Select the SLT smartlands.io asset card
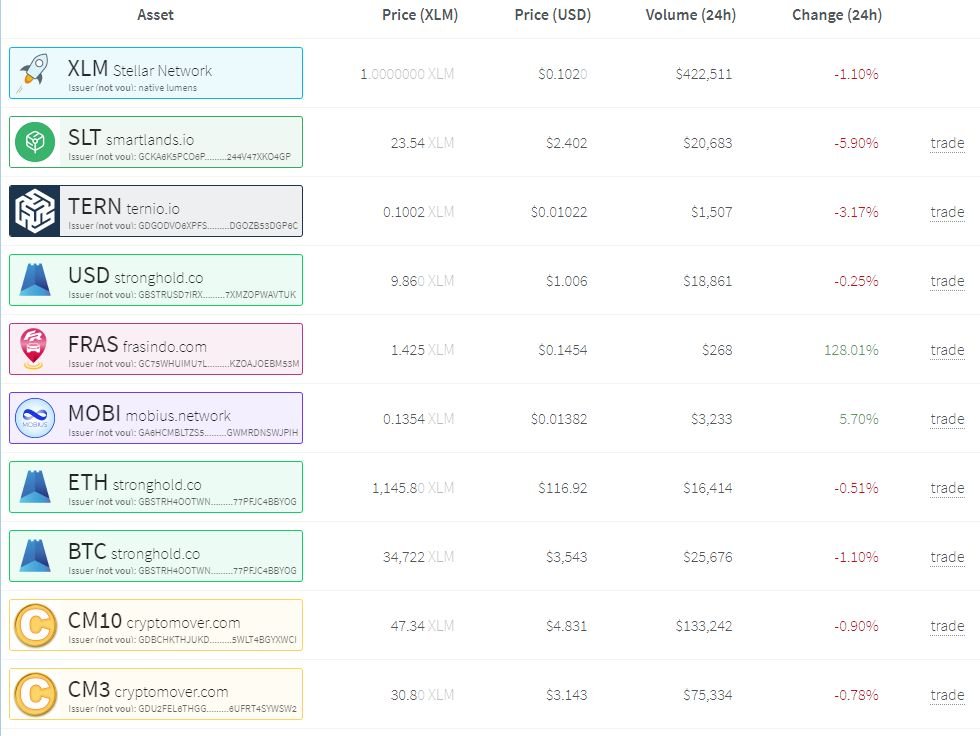This screenshot has height=736, width=980. click(x=156, y=142)
